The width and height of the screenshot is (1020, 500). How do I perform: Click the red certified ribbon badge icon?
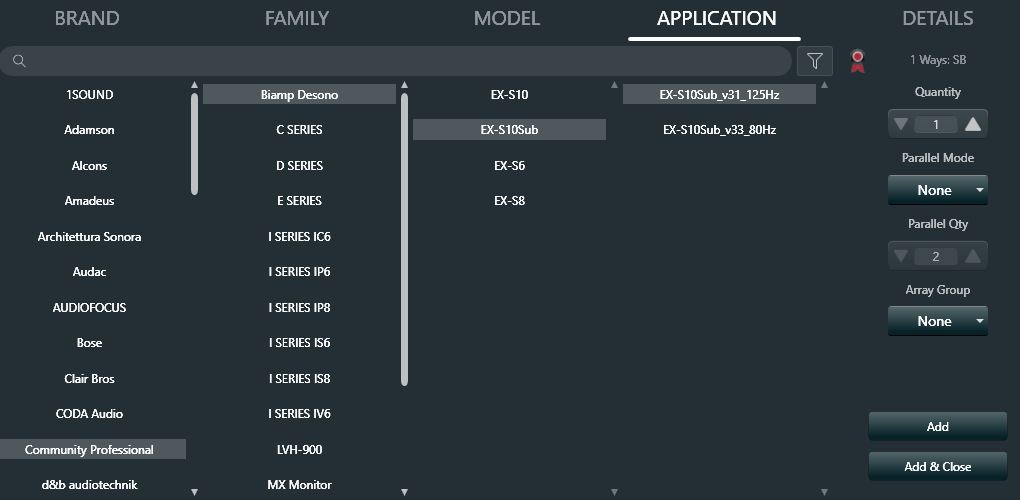click(x=857, y=61)
